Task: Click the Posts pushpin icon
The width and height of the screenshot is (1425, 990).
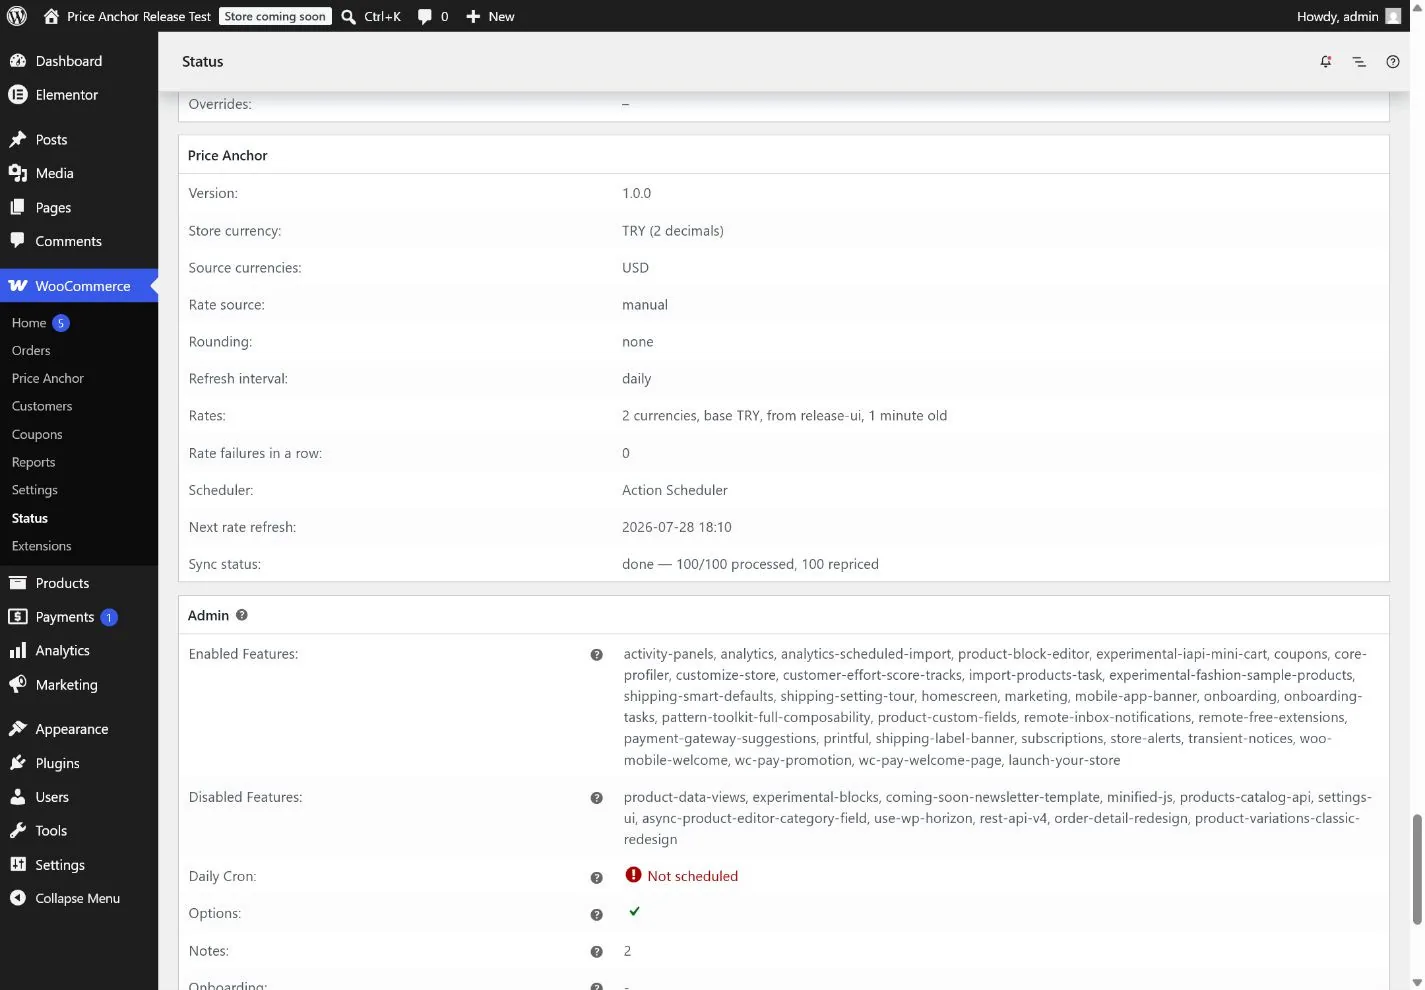Action: point(17,139)
